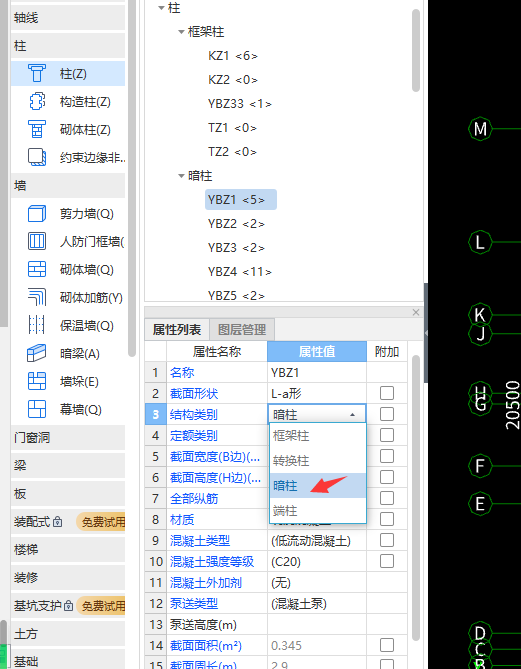Select the 暗梁(A) tool icon
521x669 pixels.
pos(37,353)
